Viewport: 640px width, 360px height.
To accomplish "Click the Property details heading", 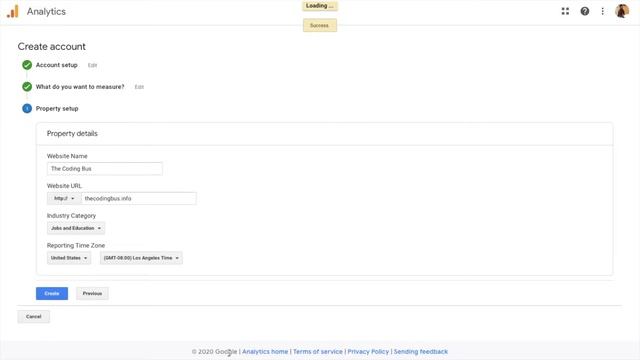I will point(72,133).
